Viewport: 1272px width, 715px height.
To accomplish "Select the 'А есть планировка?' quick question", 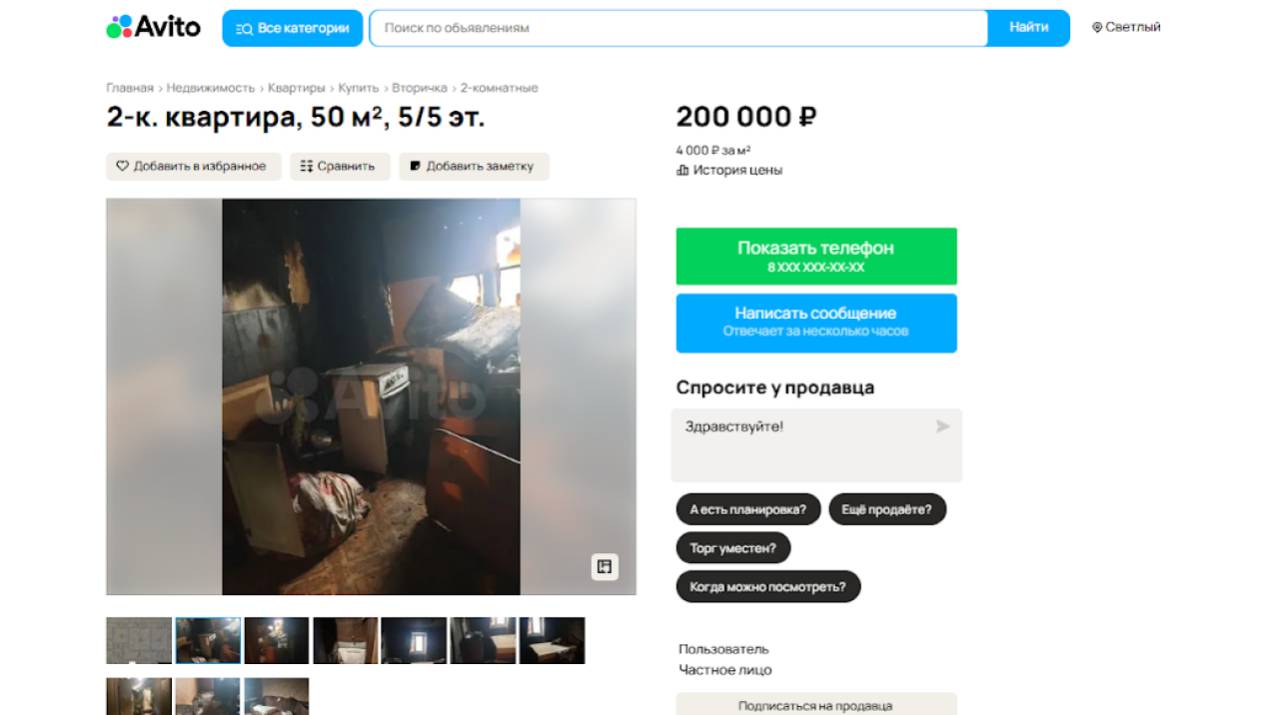I will click(x=747, y=509).
